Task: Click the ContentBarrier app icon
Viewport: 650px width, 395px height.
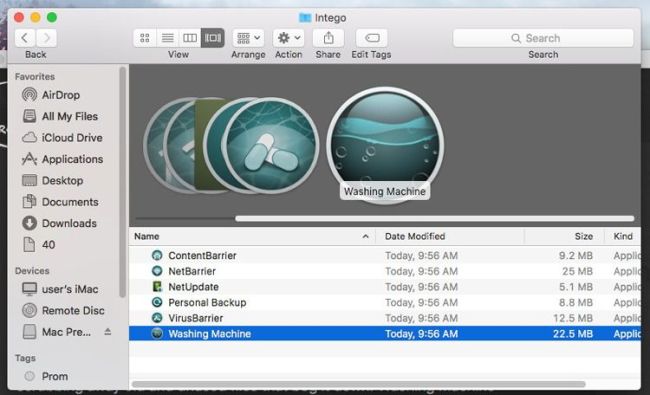Action: [157, 255]
